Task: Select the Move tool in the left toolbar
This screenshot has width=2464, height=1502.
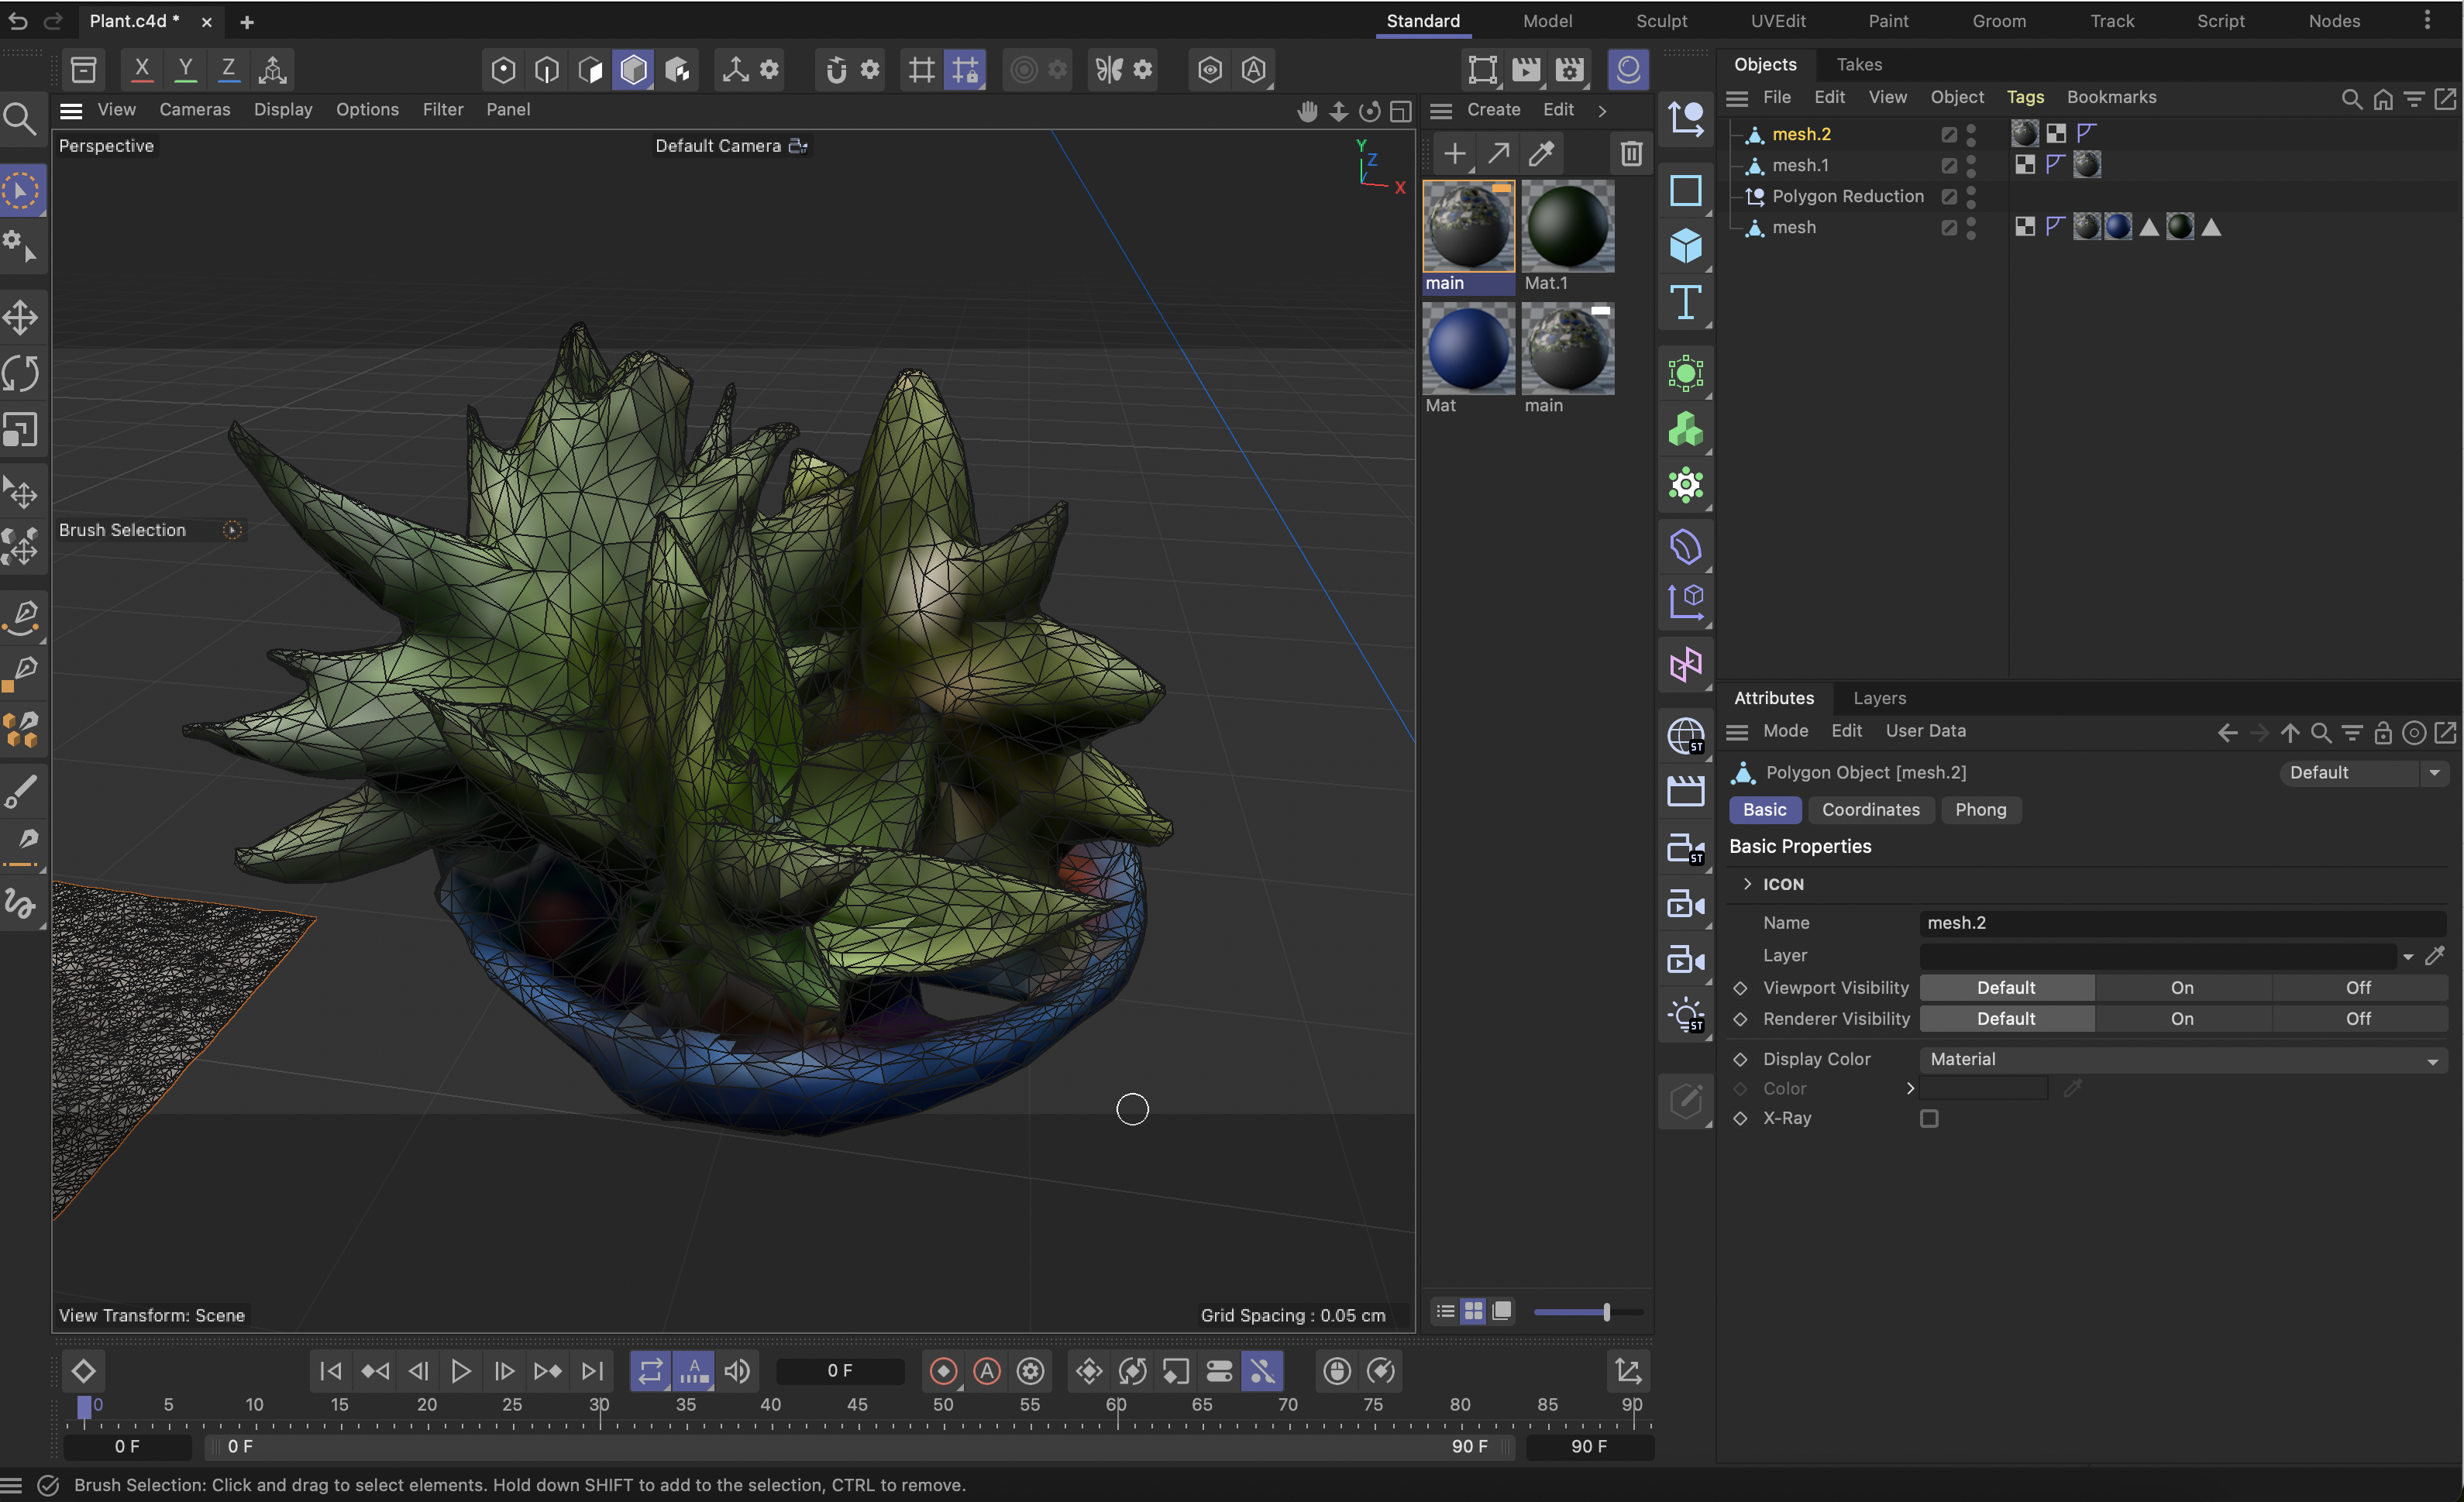Action: point(21,317)
